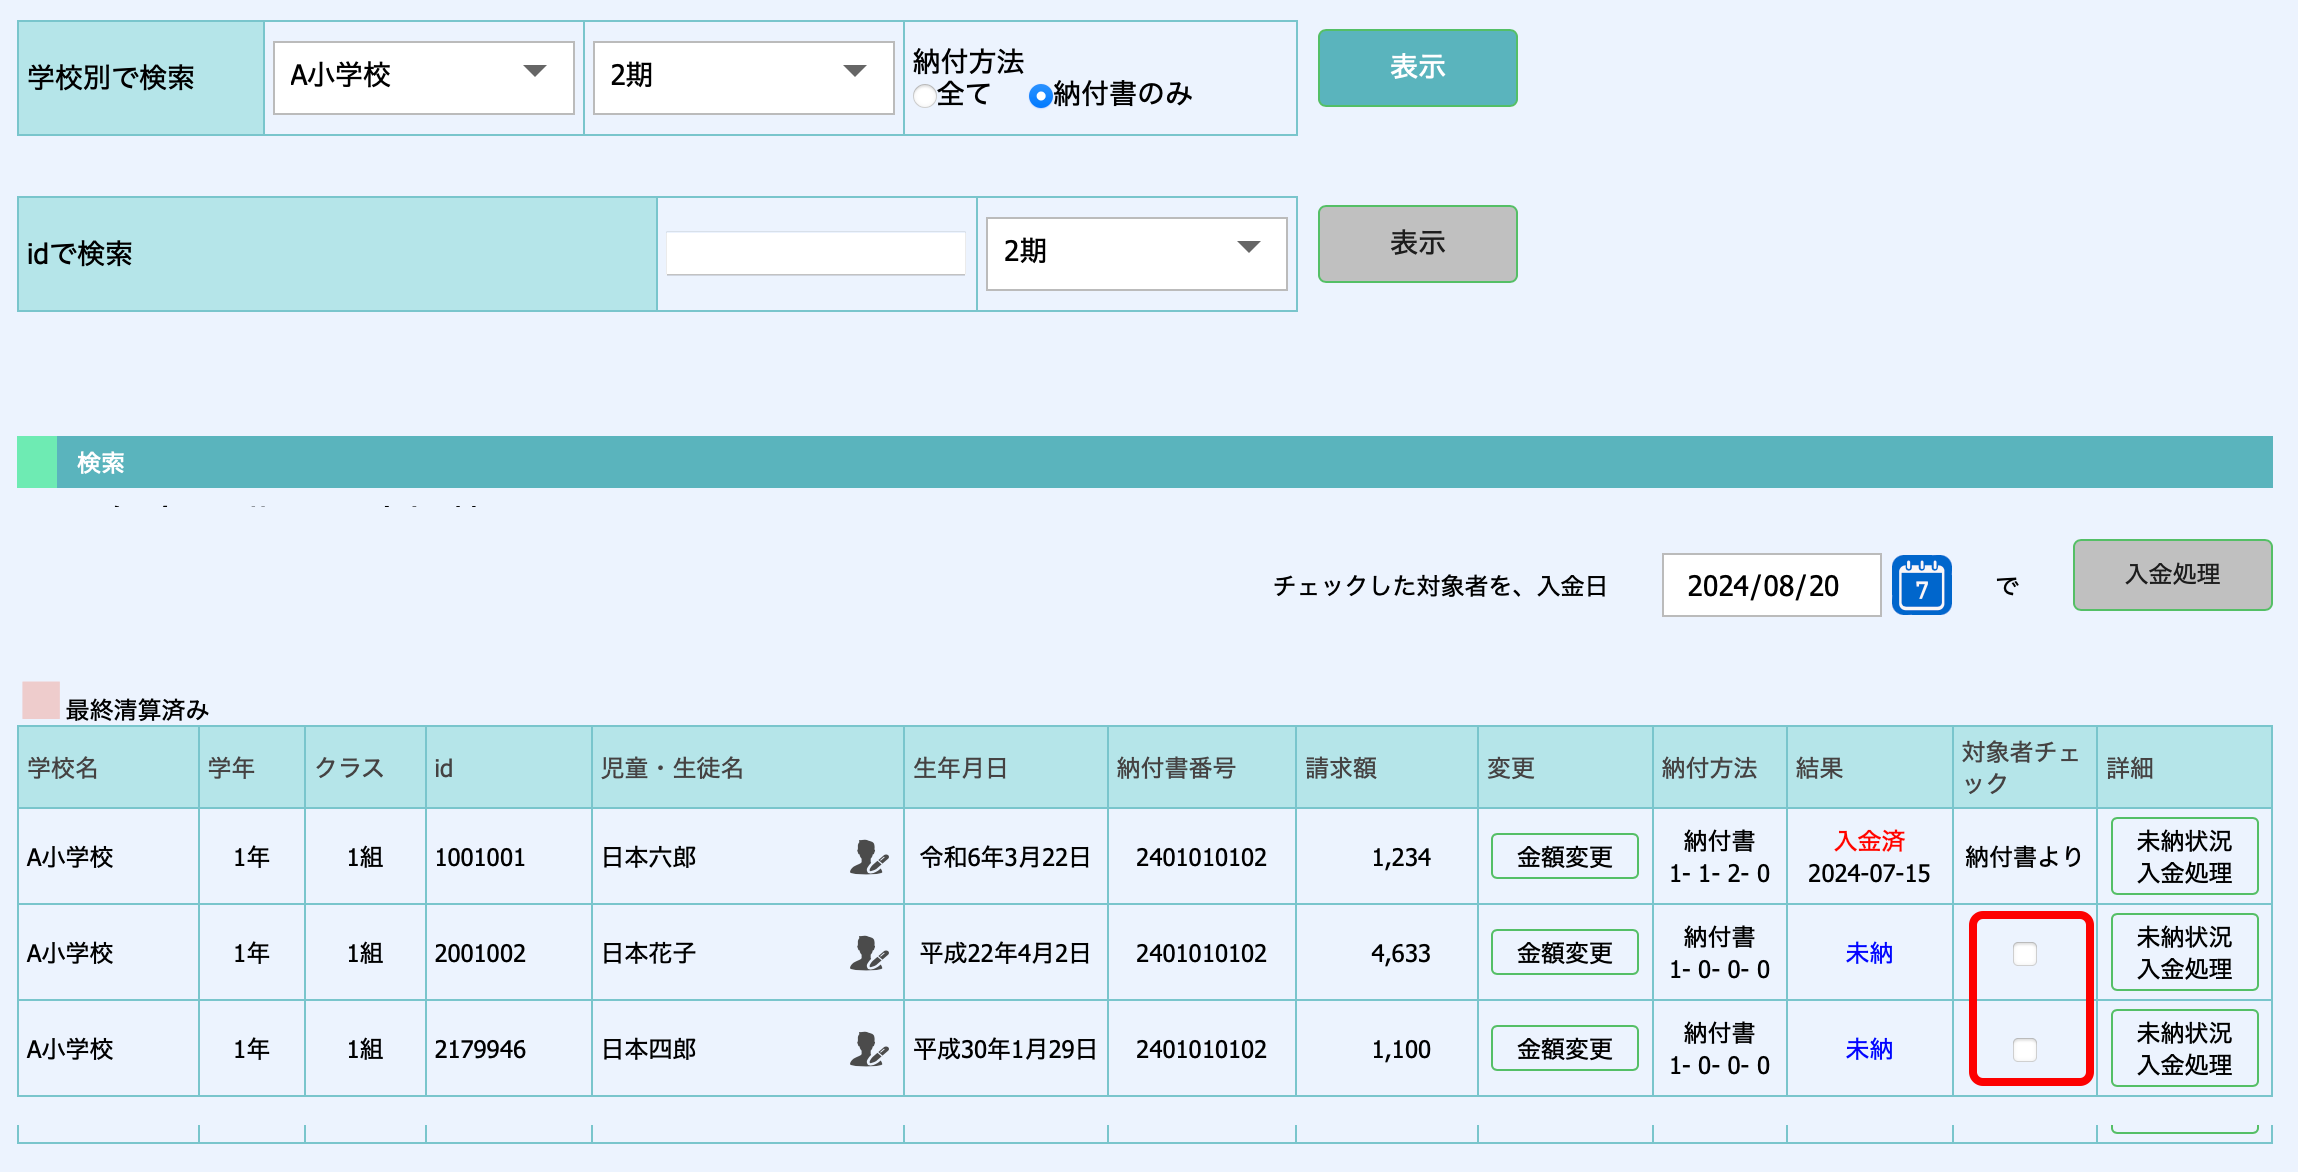Click edit-user icon beside 日本花子
Viewport: 2298px width, 1172px height.
click(x=868, y=953)
